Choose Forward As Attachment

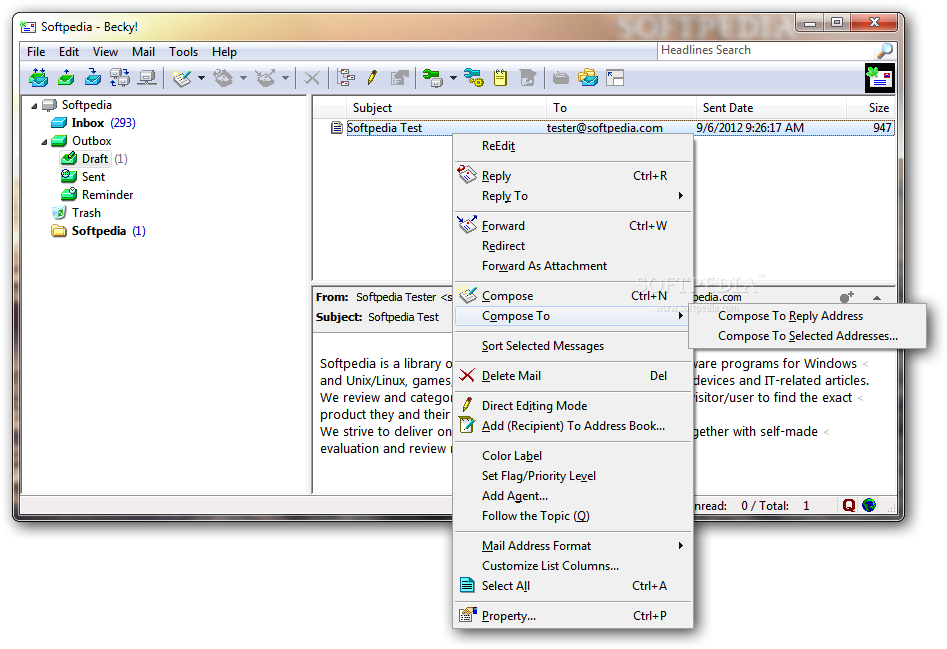(x=572, y=266)
